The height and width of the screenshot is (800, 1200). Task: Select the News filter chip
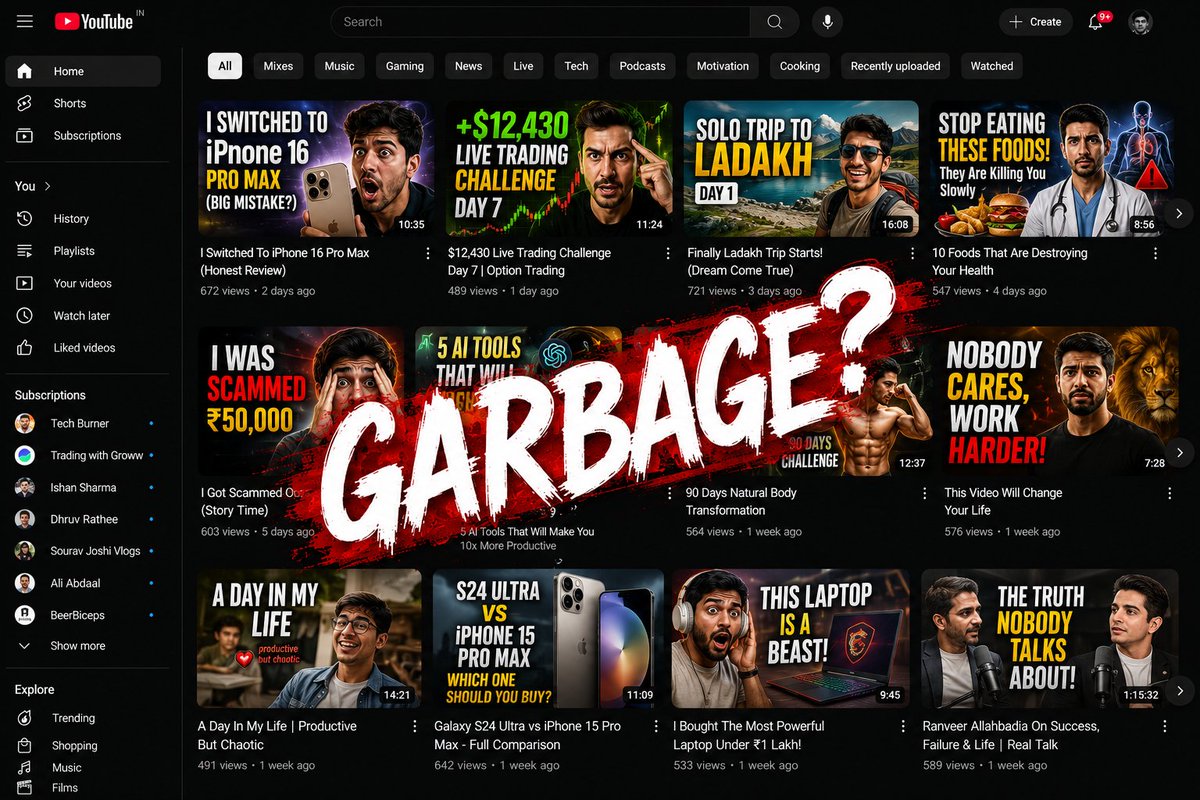coord(468,66)
